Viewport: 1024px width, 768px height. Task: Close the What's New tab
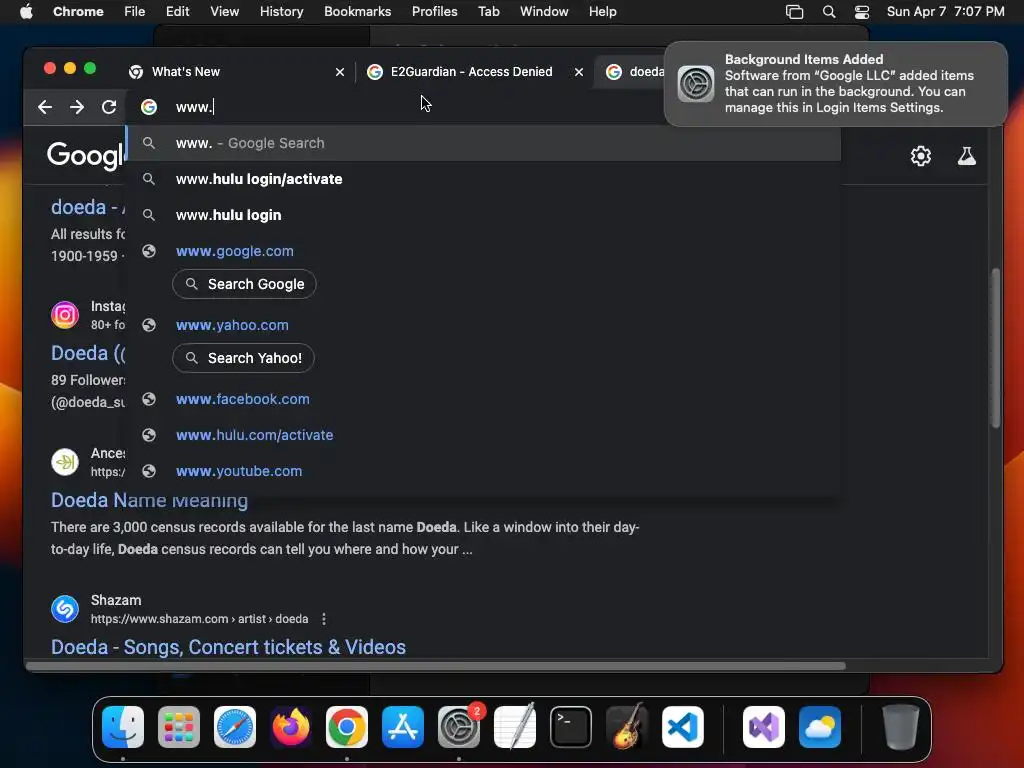tap(340, 72)
